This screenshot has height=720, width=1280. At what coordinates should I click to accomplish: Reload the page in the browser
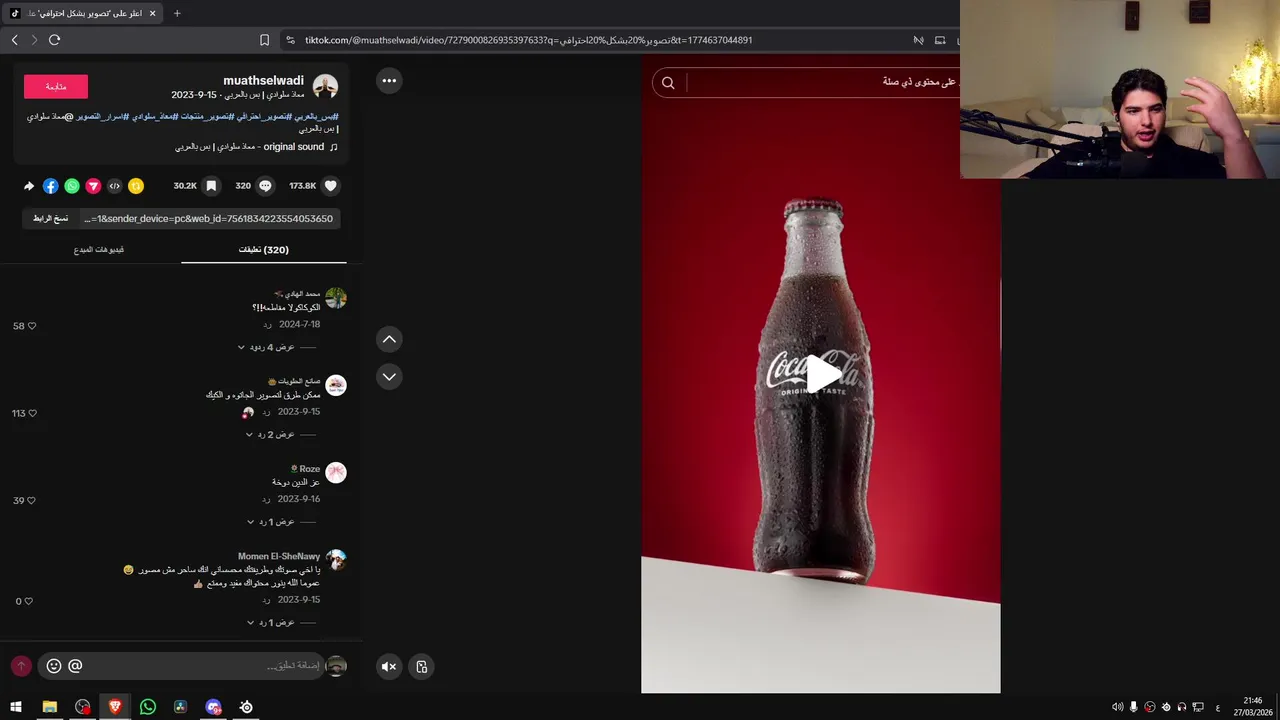[54, 40]
